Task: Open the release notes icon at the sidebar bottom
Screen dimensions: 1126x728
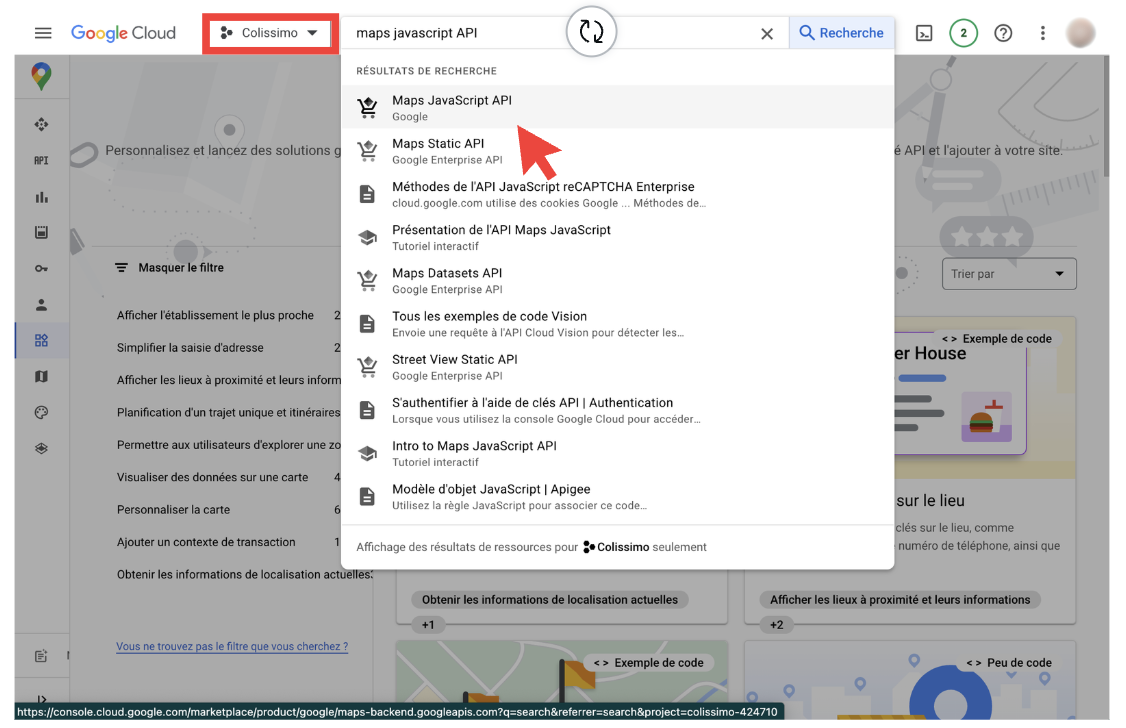Action: (42, 655)
